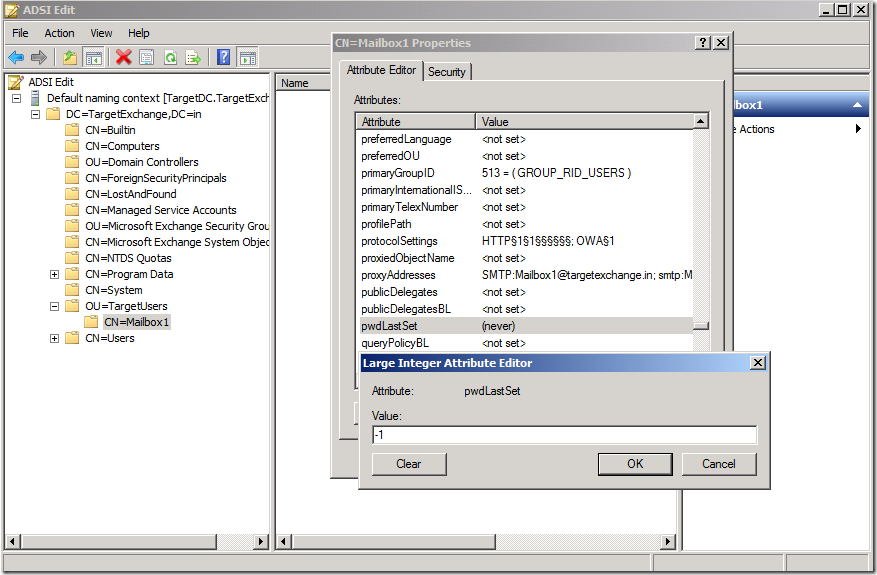
Task: Select CN=ForeignSecurityPrincipals in the tree
Action: [x=155, y=178]
